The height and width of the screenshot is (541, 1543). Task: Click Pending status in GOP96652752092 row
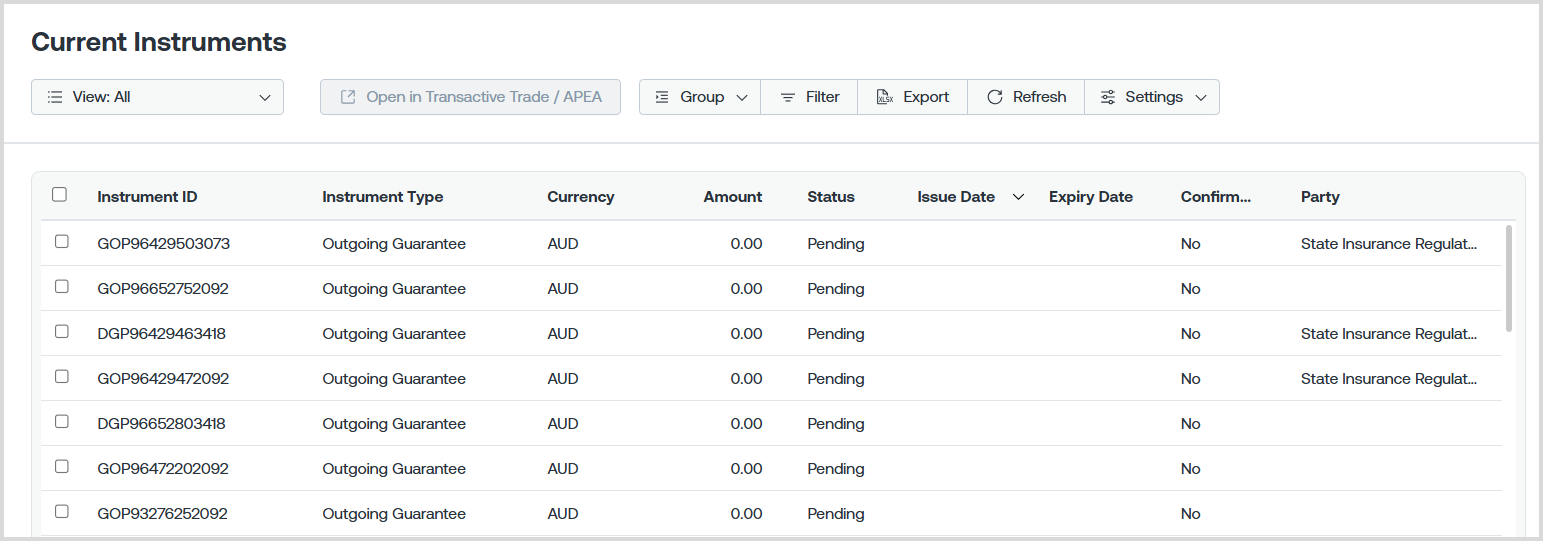836,289
